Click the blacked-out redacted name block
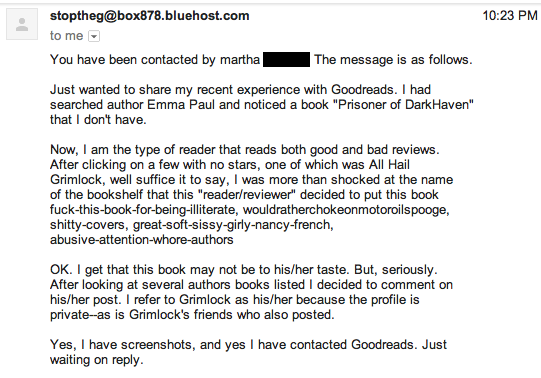 (286, 60)
